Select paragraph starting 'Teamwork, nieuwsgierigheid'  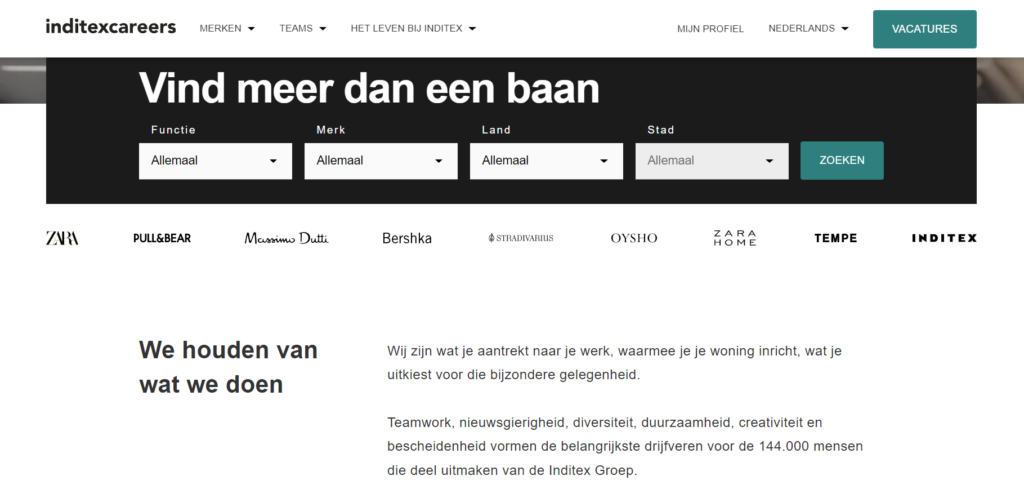625,446
